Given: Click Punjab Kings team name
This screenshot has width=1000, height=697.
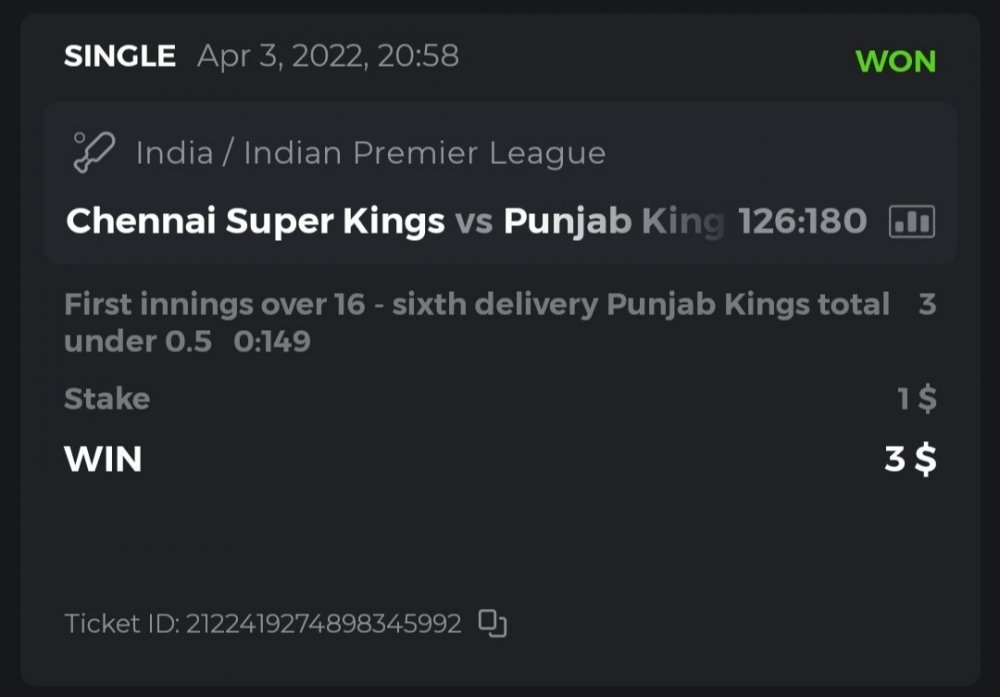Looking at the screenshot, I should [612, 221].
